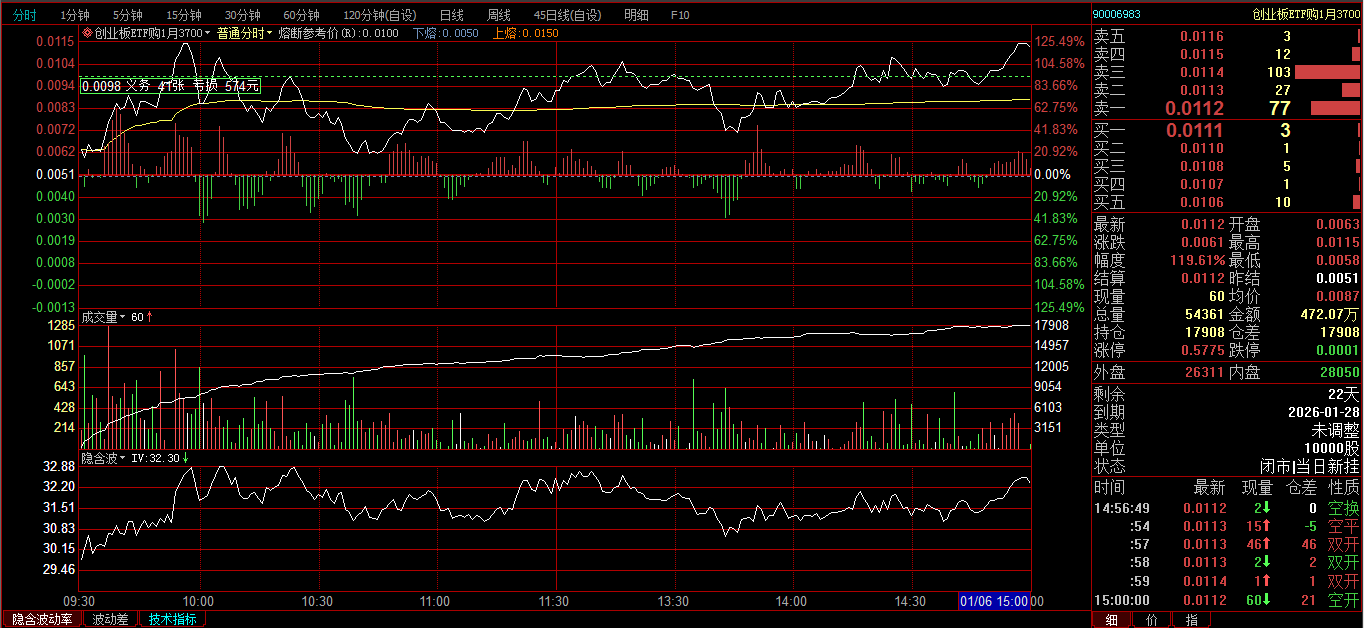
Task: Click the contract code 90006983
Action: pos(1117,15)
